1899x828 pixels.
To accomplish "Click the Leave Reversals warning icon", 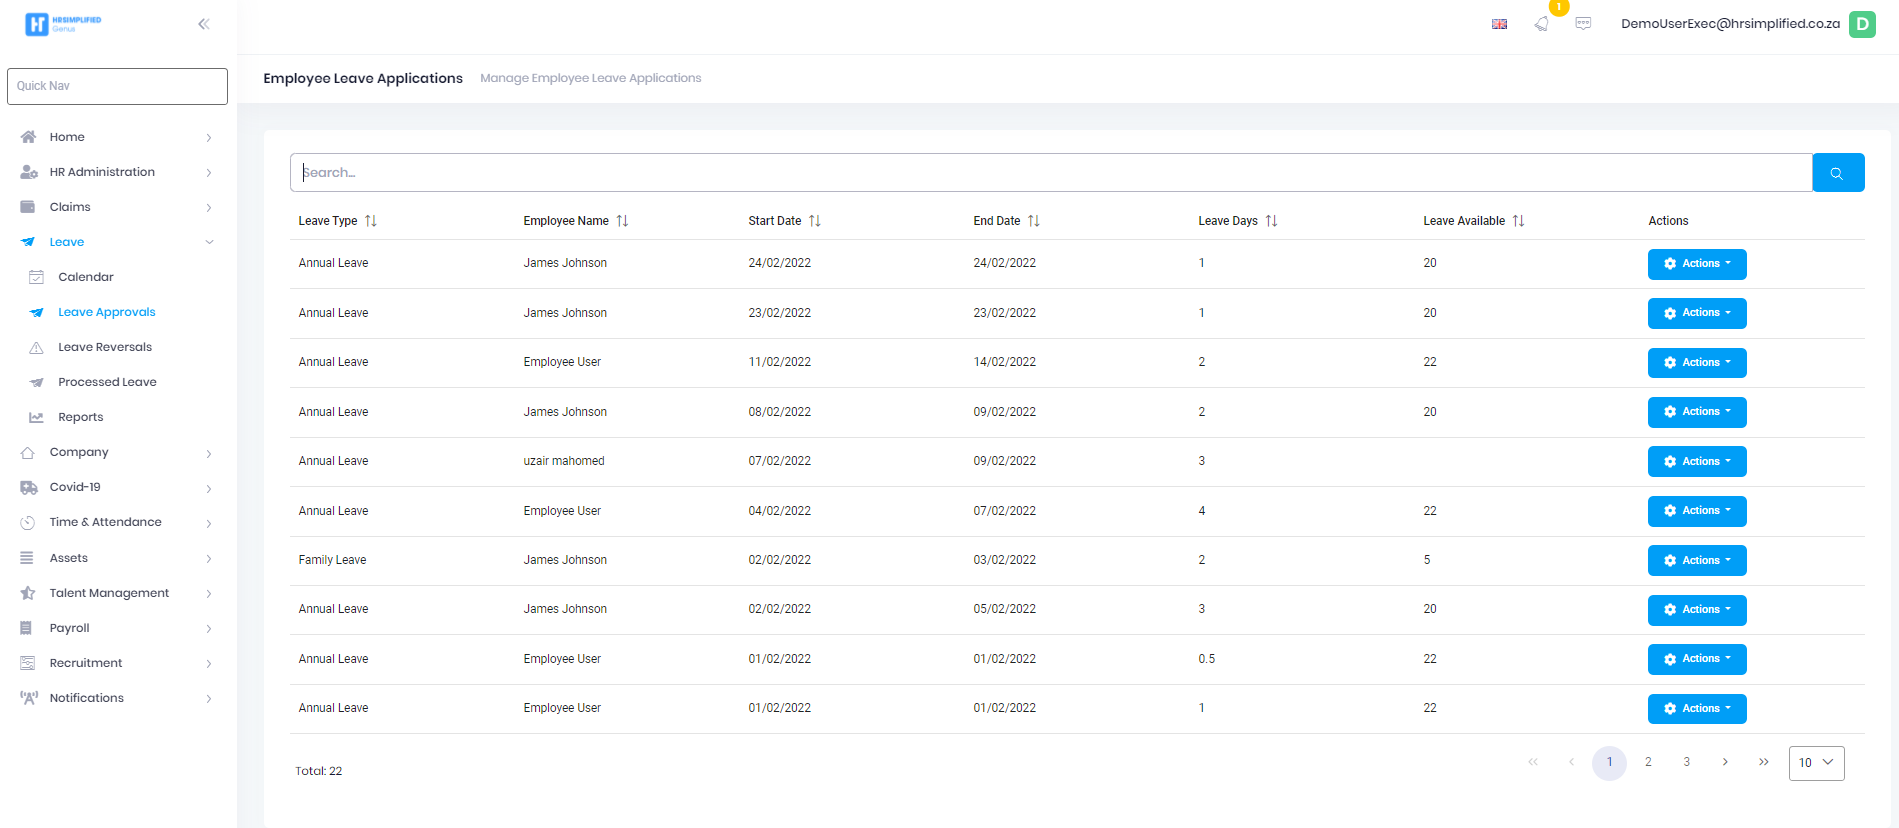I will (x=36, y=347).
